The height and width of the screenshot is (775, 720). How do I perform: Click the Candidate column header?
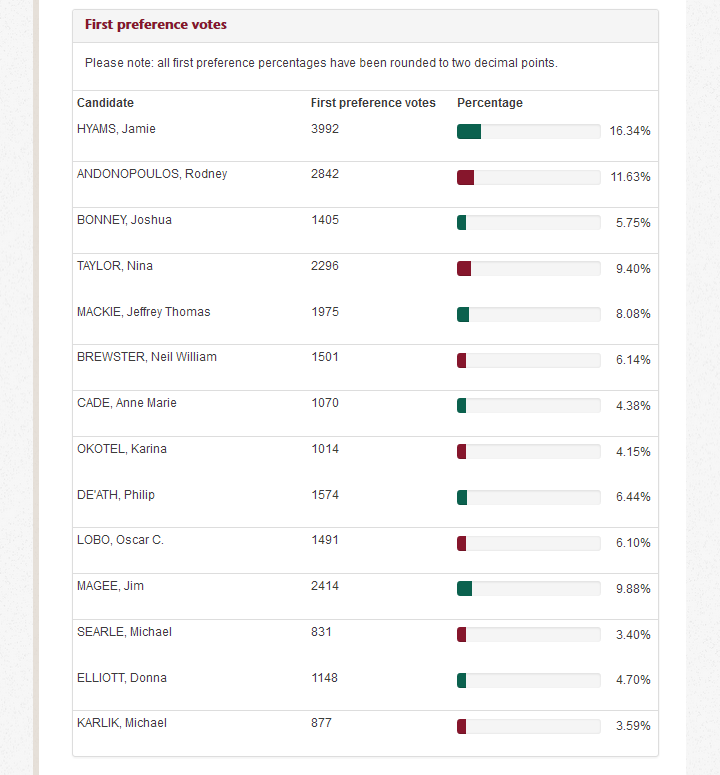(105, 103)
